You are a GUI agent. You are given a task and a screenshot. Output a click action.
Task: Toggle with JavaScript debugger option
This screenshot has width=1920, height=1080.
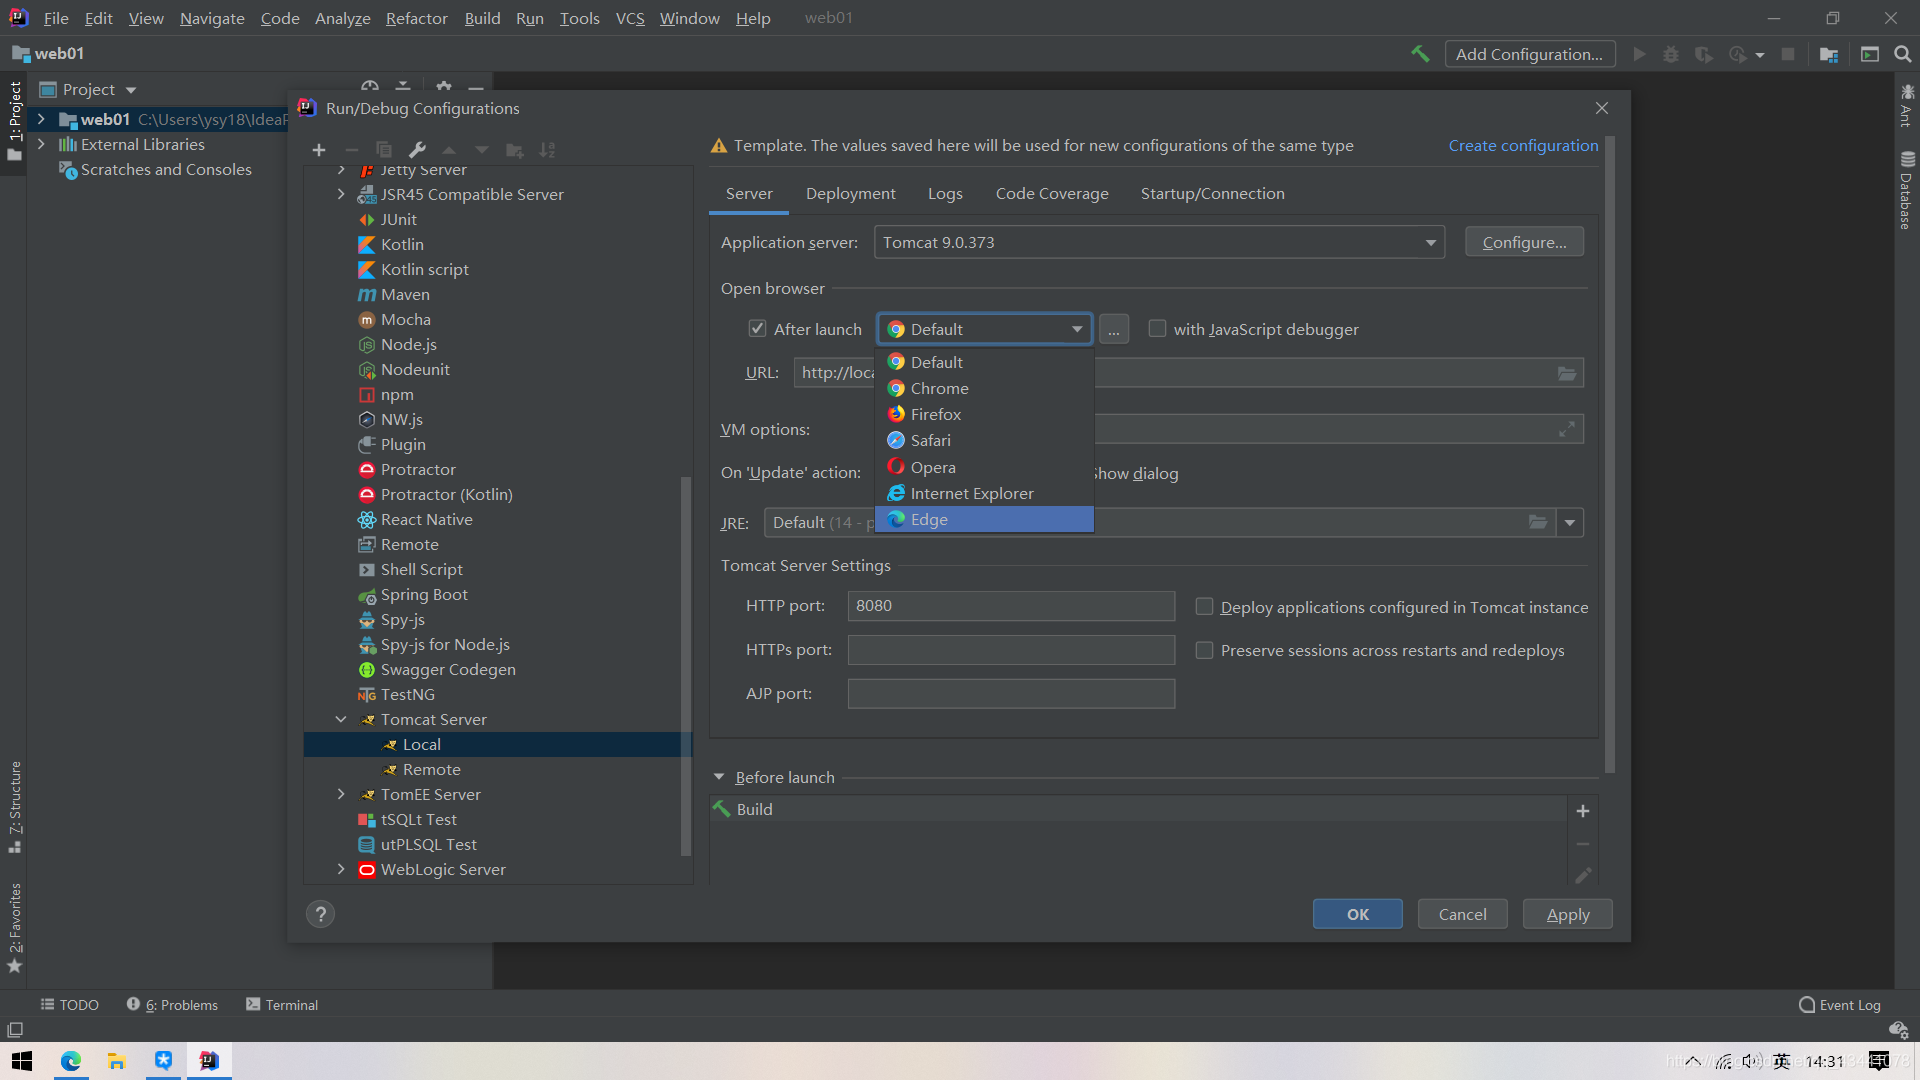[x=1156, y=328]
